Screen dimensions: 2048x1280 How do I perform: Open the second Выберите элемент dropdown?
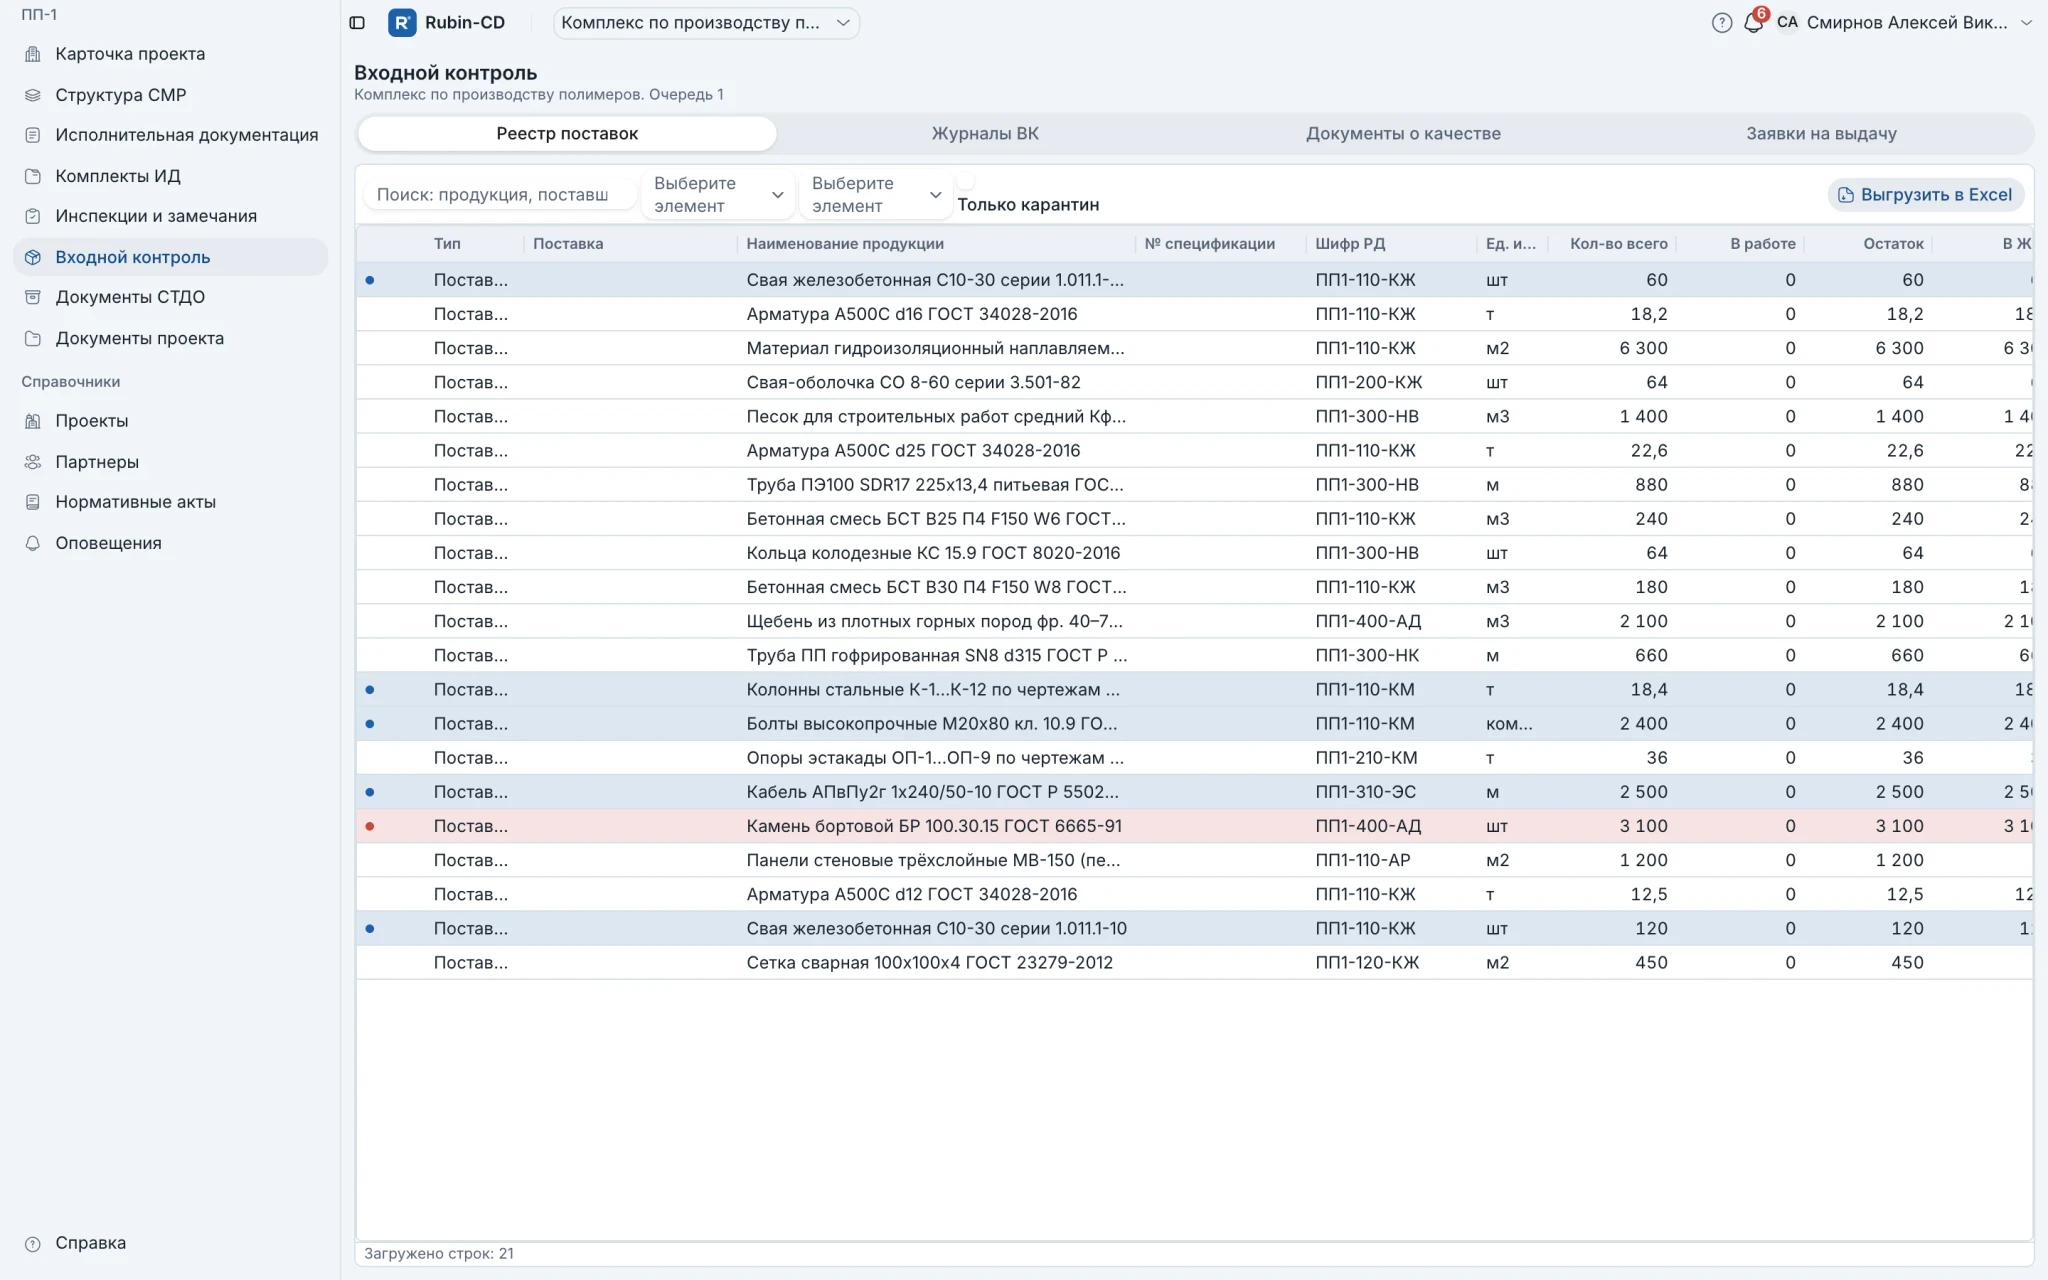coord(875,195)
